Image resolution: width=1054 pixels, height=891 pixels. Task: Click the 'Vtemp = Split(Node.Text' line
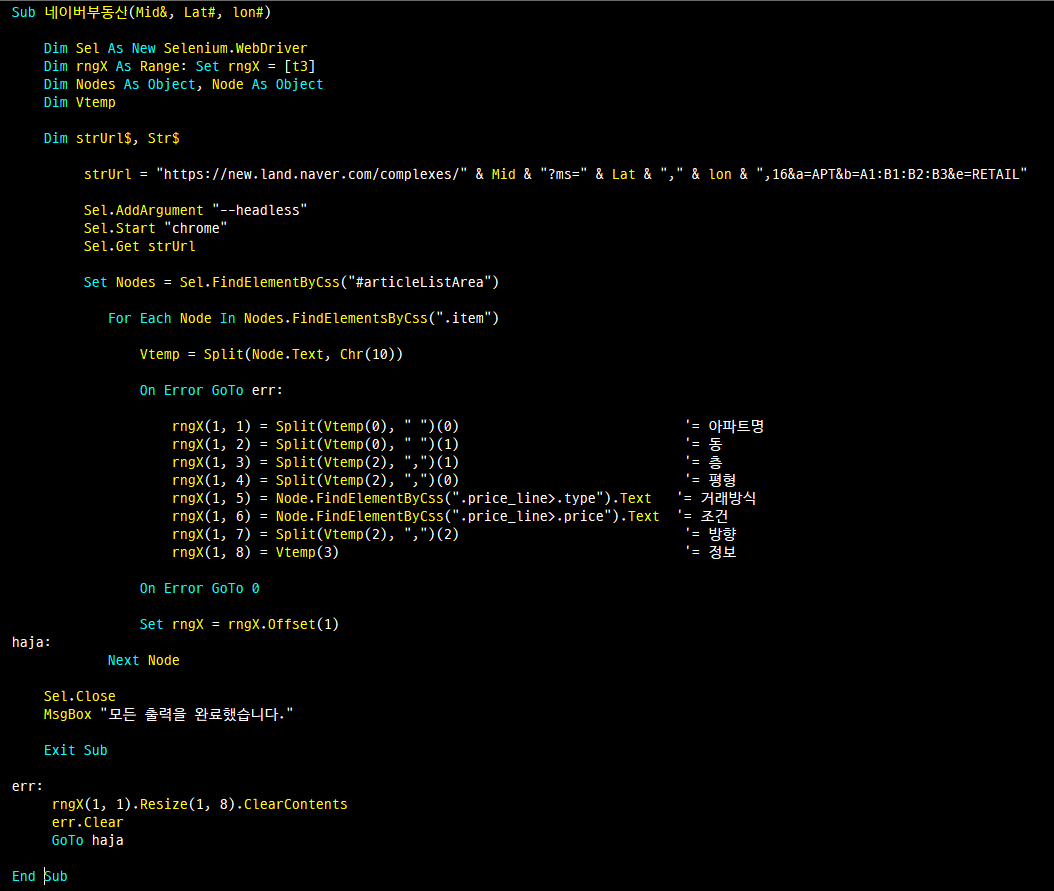[x=271, y=354]
